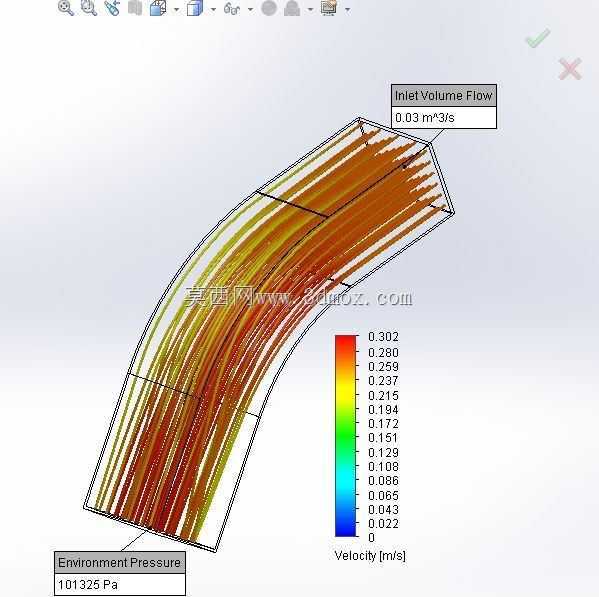Image resolution: width=599 pixels, height=597 pixels.
Task: Click the Zoom to Fit magnifier icon
Action: tap(66, 8)
